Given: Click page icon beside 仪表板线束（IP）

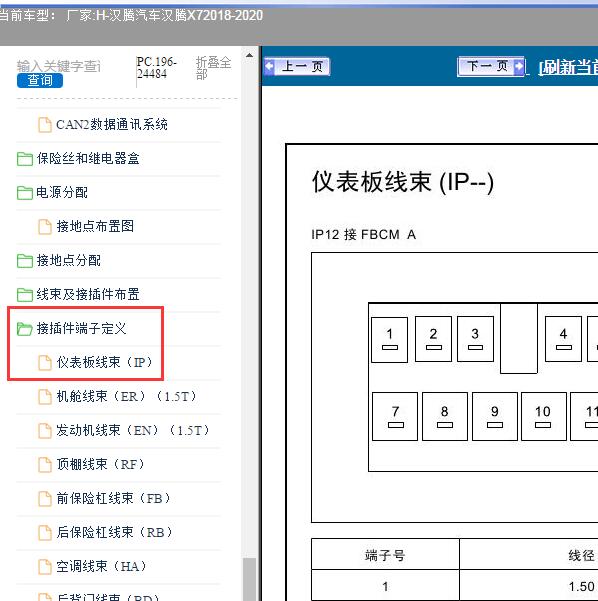Looking at the screenshot, I should [x=45, y=363].
